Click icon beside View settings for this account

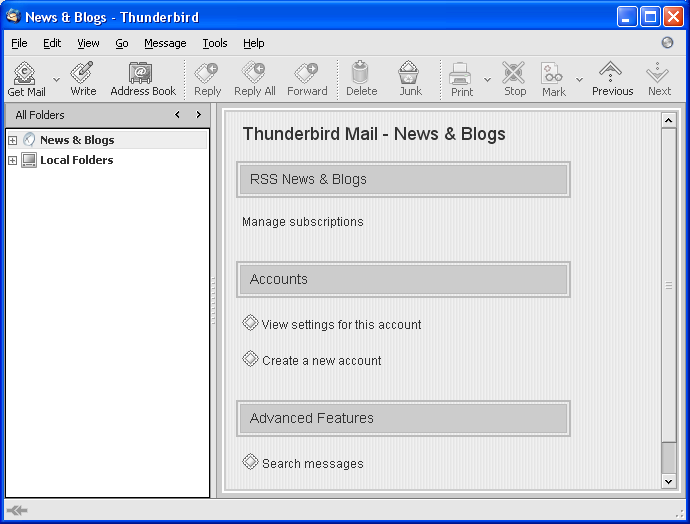[x=250, y=322]
